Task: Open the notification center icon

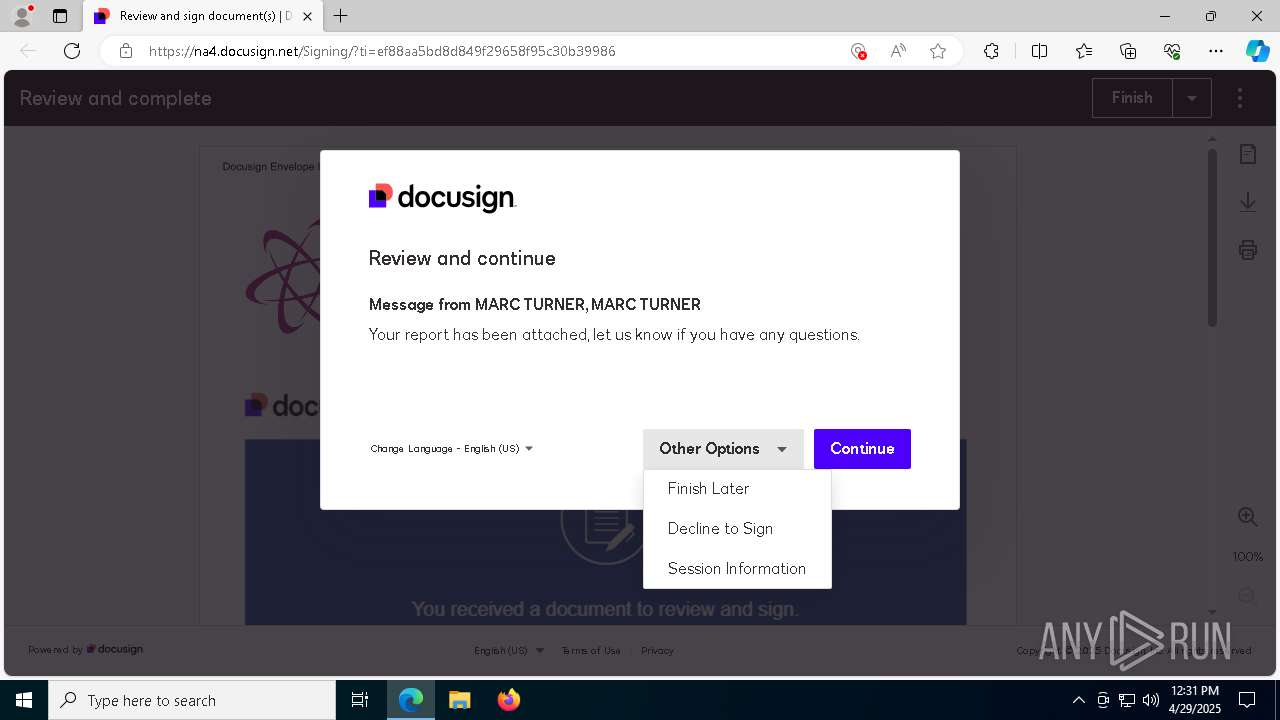Action: click(1247, 700)
